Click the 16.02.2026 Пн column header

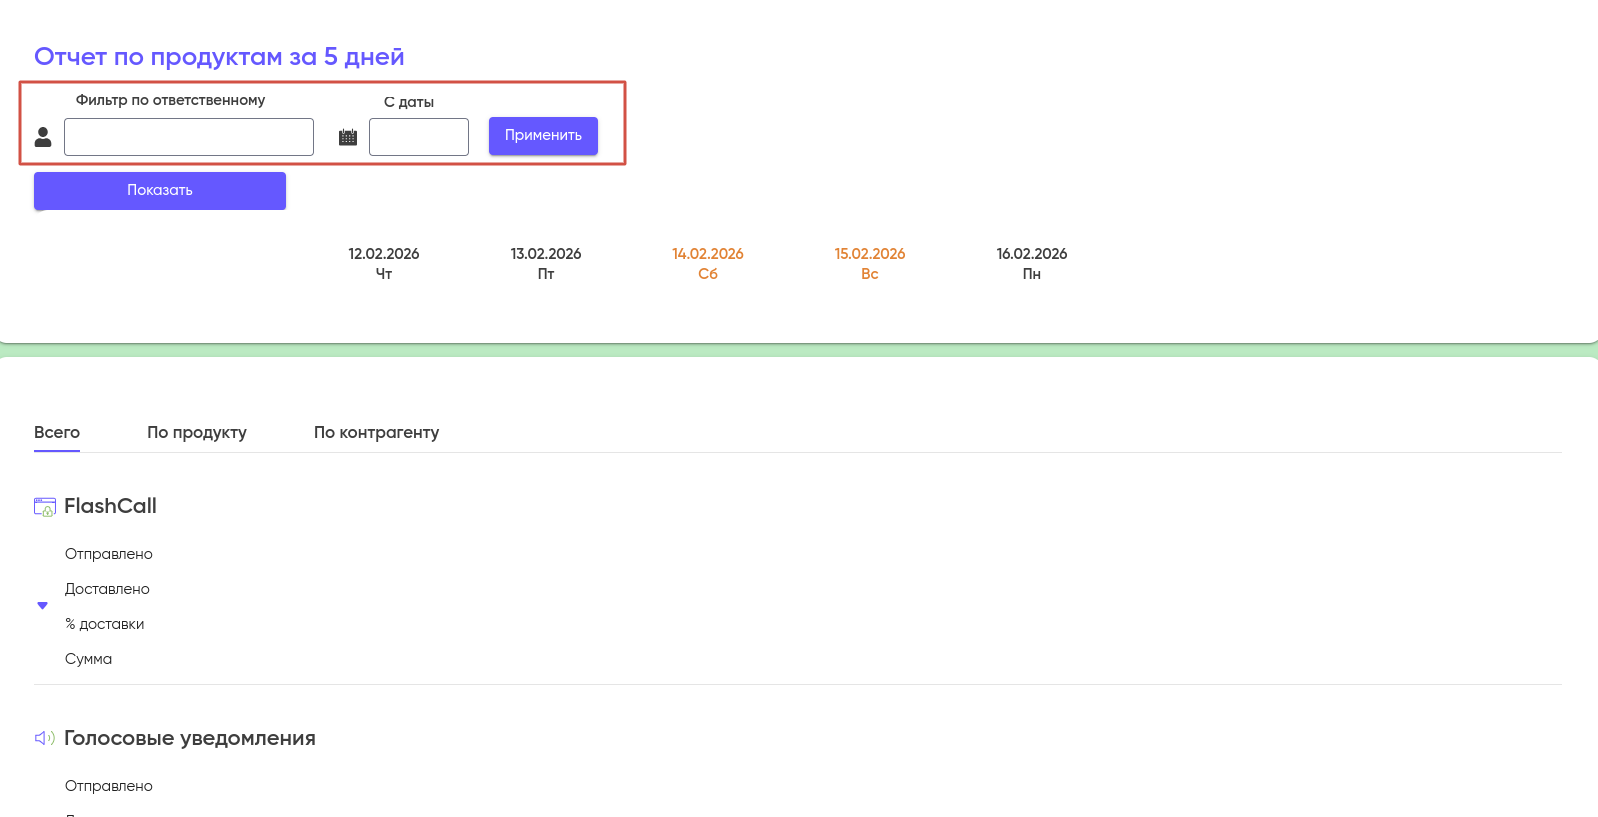pyautogui.click(x=1032, y=263)
